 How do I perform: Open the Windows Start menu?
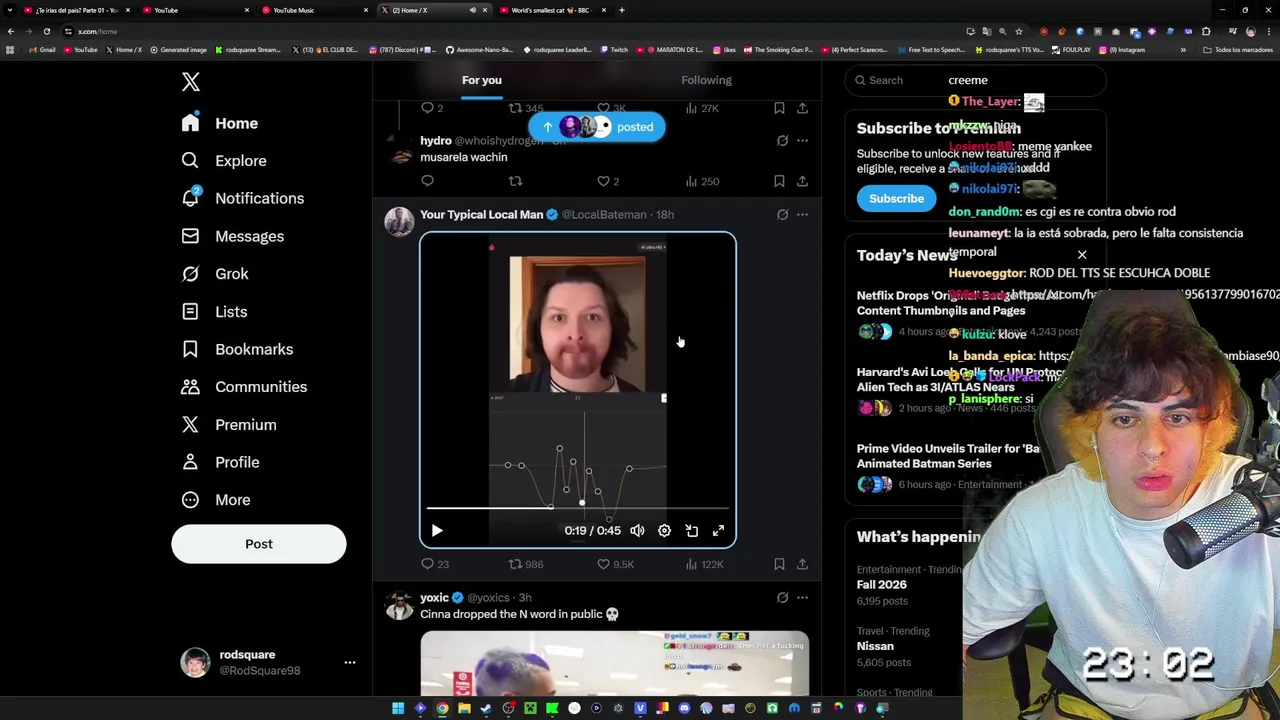tap(398, 708)
